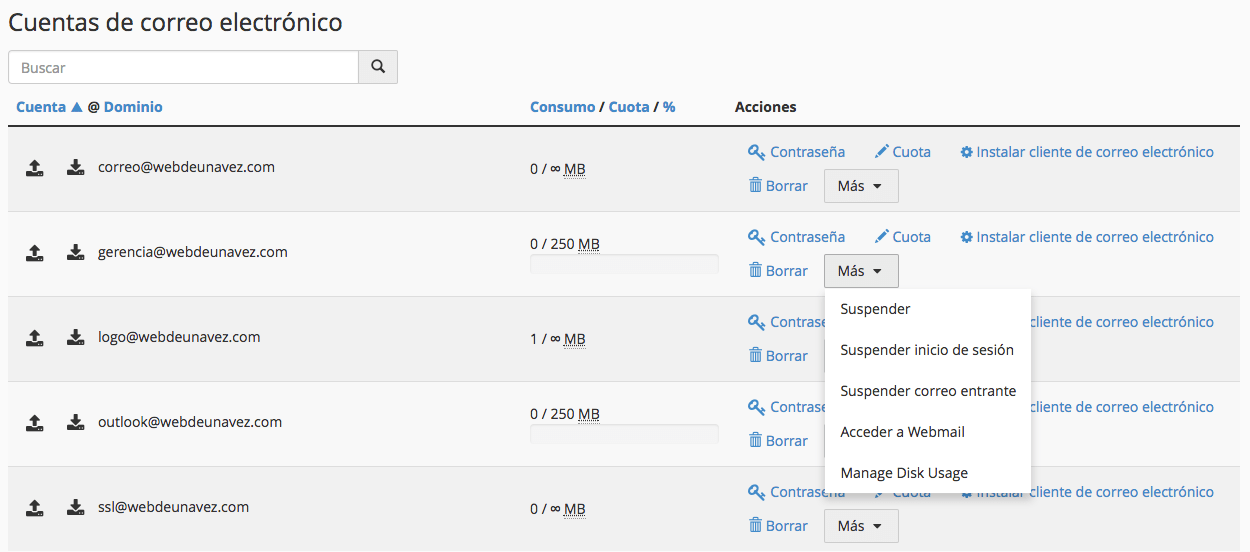
Task: Click download icon for correo@webdeunavez.com
Action: click(76, 168)
